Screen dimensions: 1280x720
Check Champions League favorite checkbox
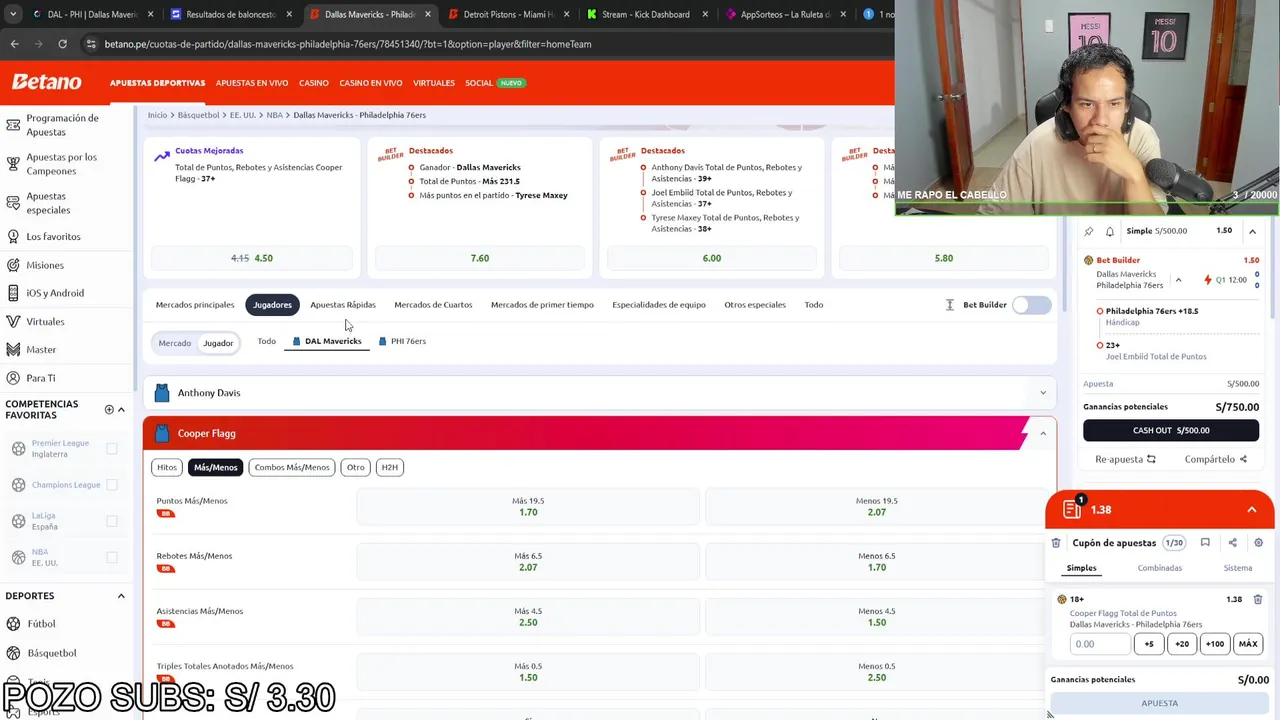[112, 485]
